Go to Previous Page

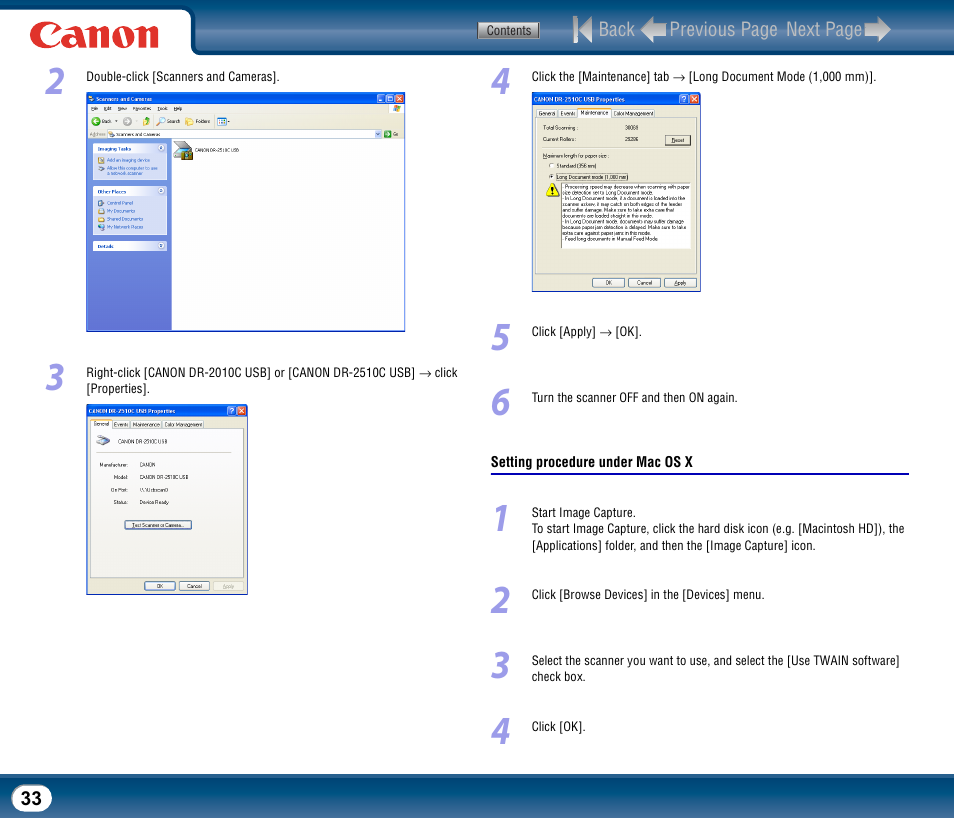[723, 29]
